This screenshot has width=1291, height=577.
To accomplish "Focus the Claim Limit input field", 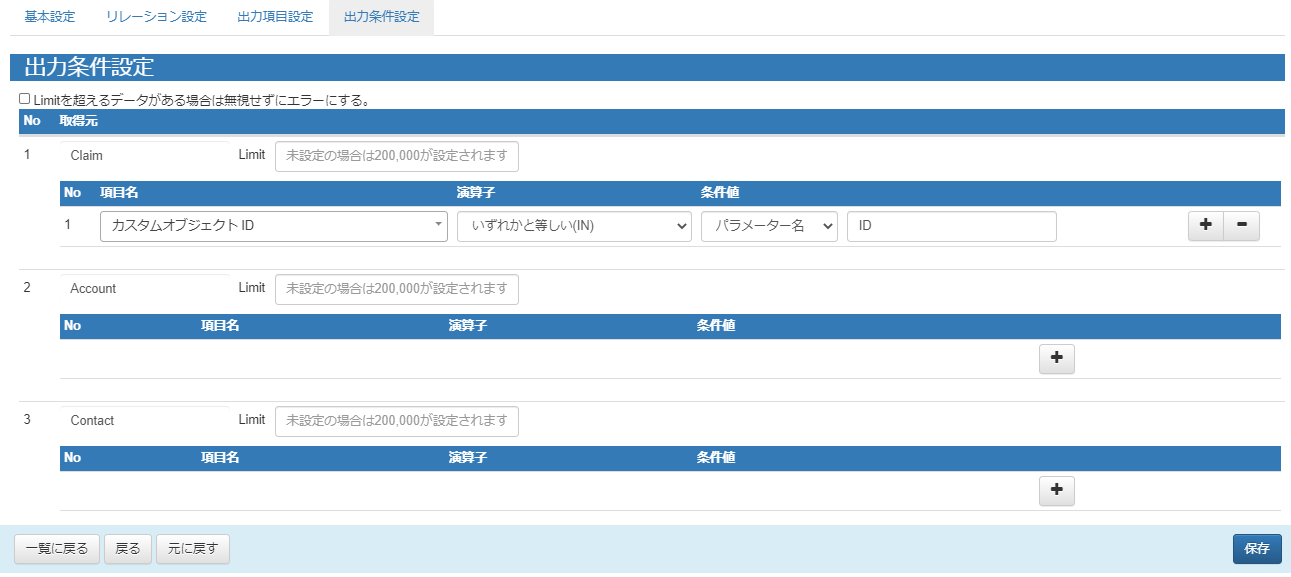I will pos(397,156).
